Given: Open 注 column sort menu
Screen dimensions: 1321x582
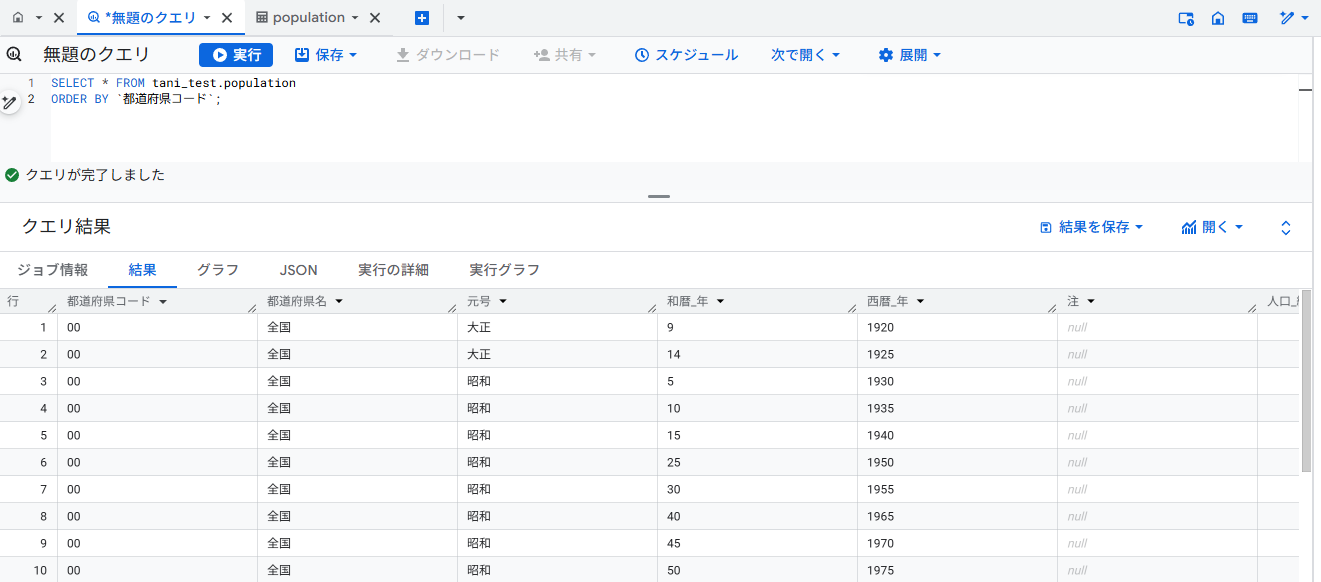Looking at the screenshot, I should pos(1091,301).
